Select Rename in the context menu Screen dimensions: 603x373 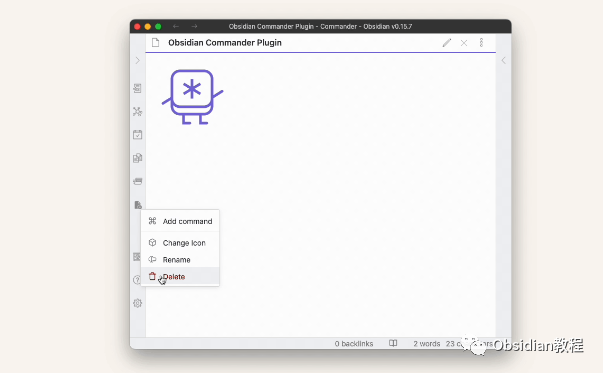(x=180, y=260)
